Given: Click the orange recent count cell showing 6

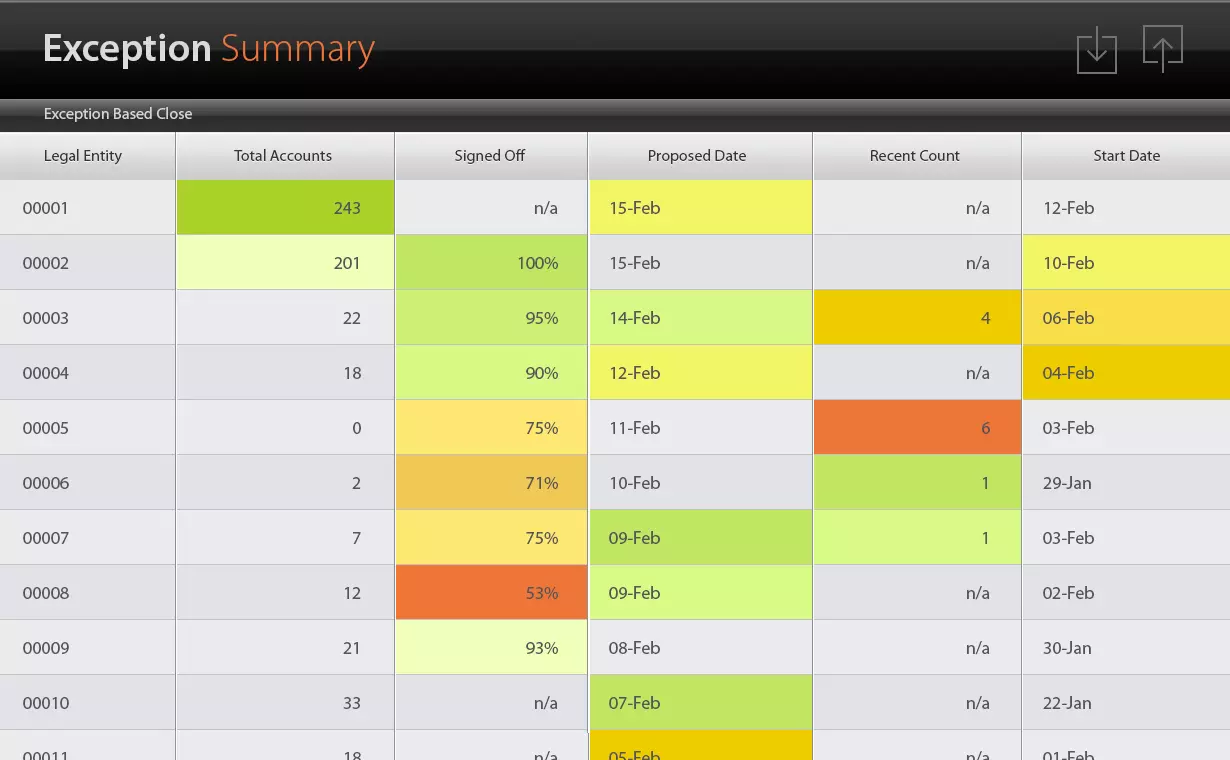Looking at the screenshot, I should (917, 428).
